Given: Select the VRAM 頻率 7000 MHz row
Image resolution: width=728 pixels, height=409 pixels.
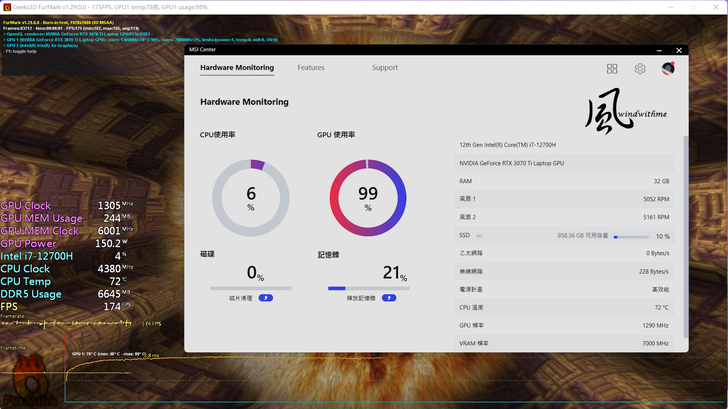Looking at the screenshot, I should [565, 344].
